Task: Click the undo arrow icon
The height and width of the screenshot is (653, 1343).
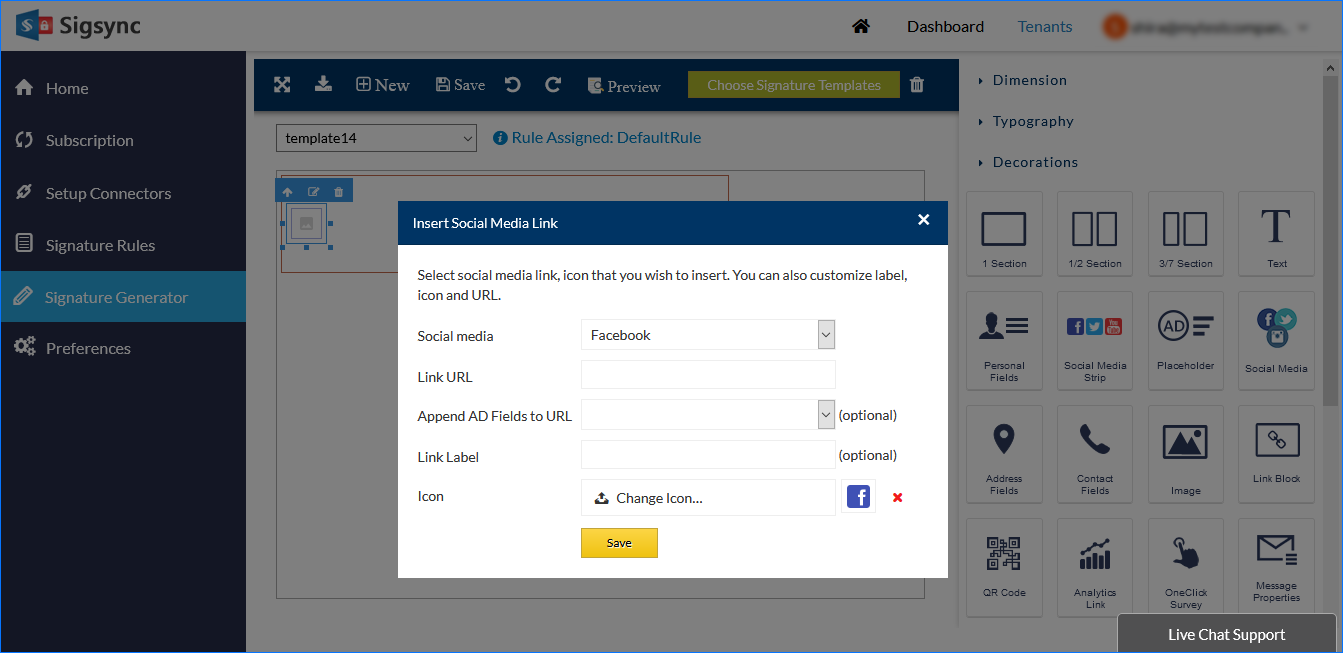Action: (x=513, y=85)
